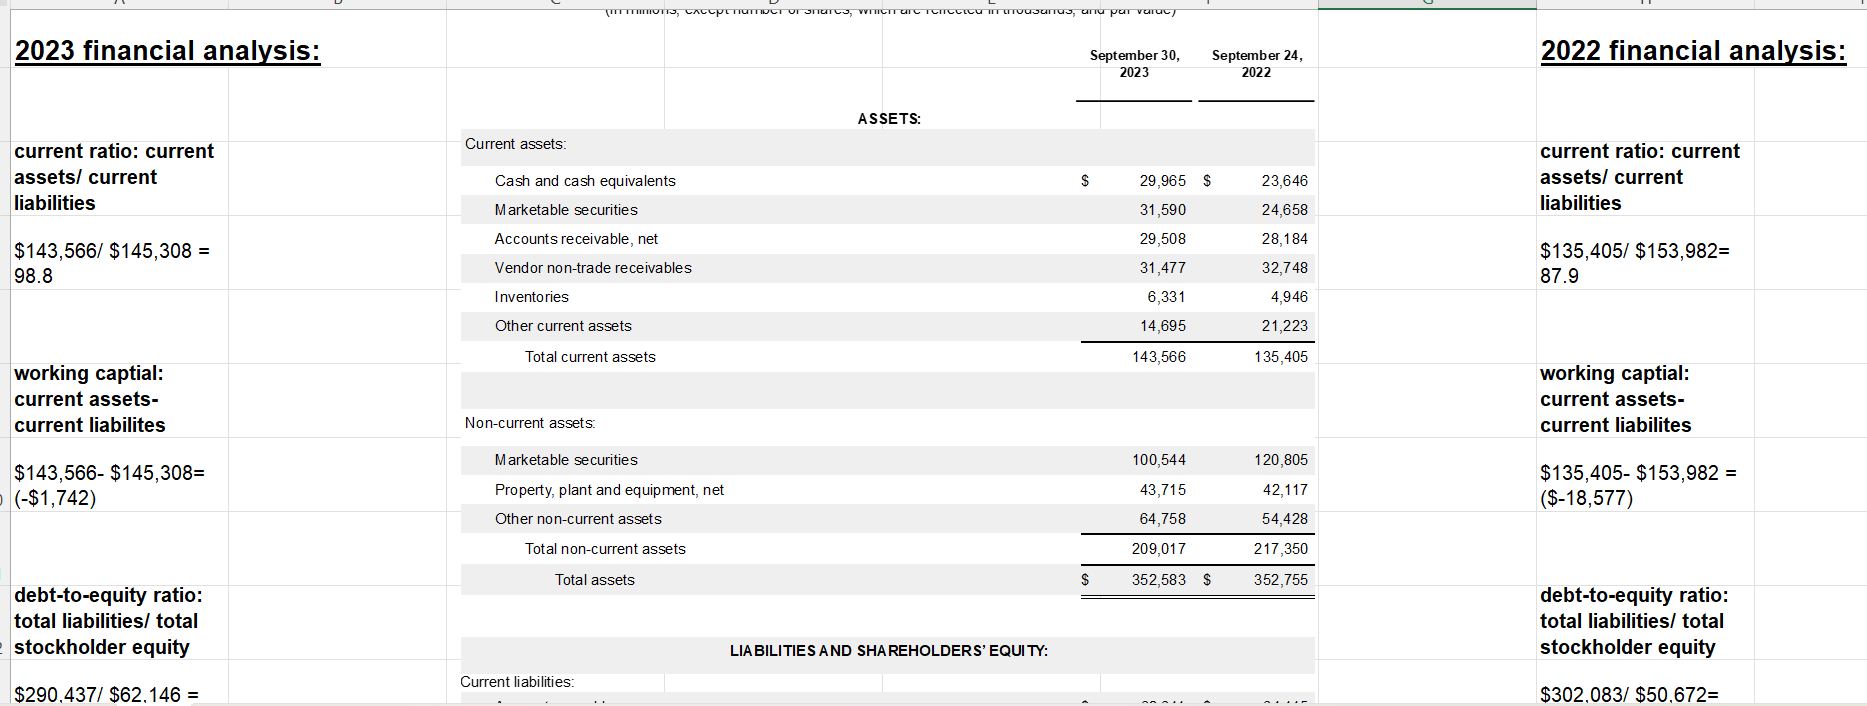Click total assets value 352,583
The image size is (1867, 706).
point(1159,580)
